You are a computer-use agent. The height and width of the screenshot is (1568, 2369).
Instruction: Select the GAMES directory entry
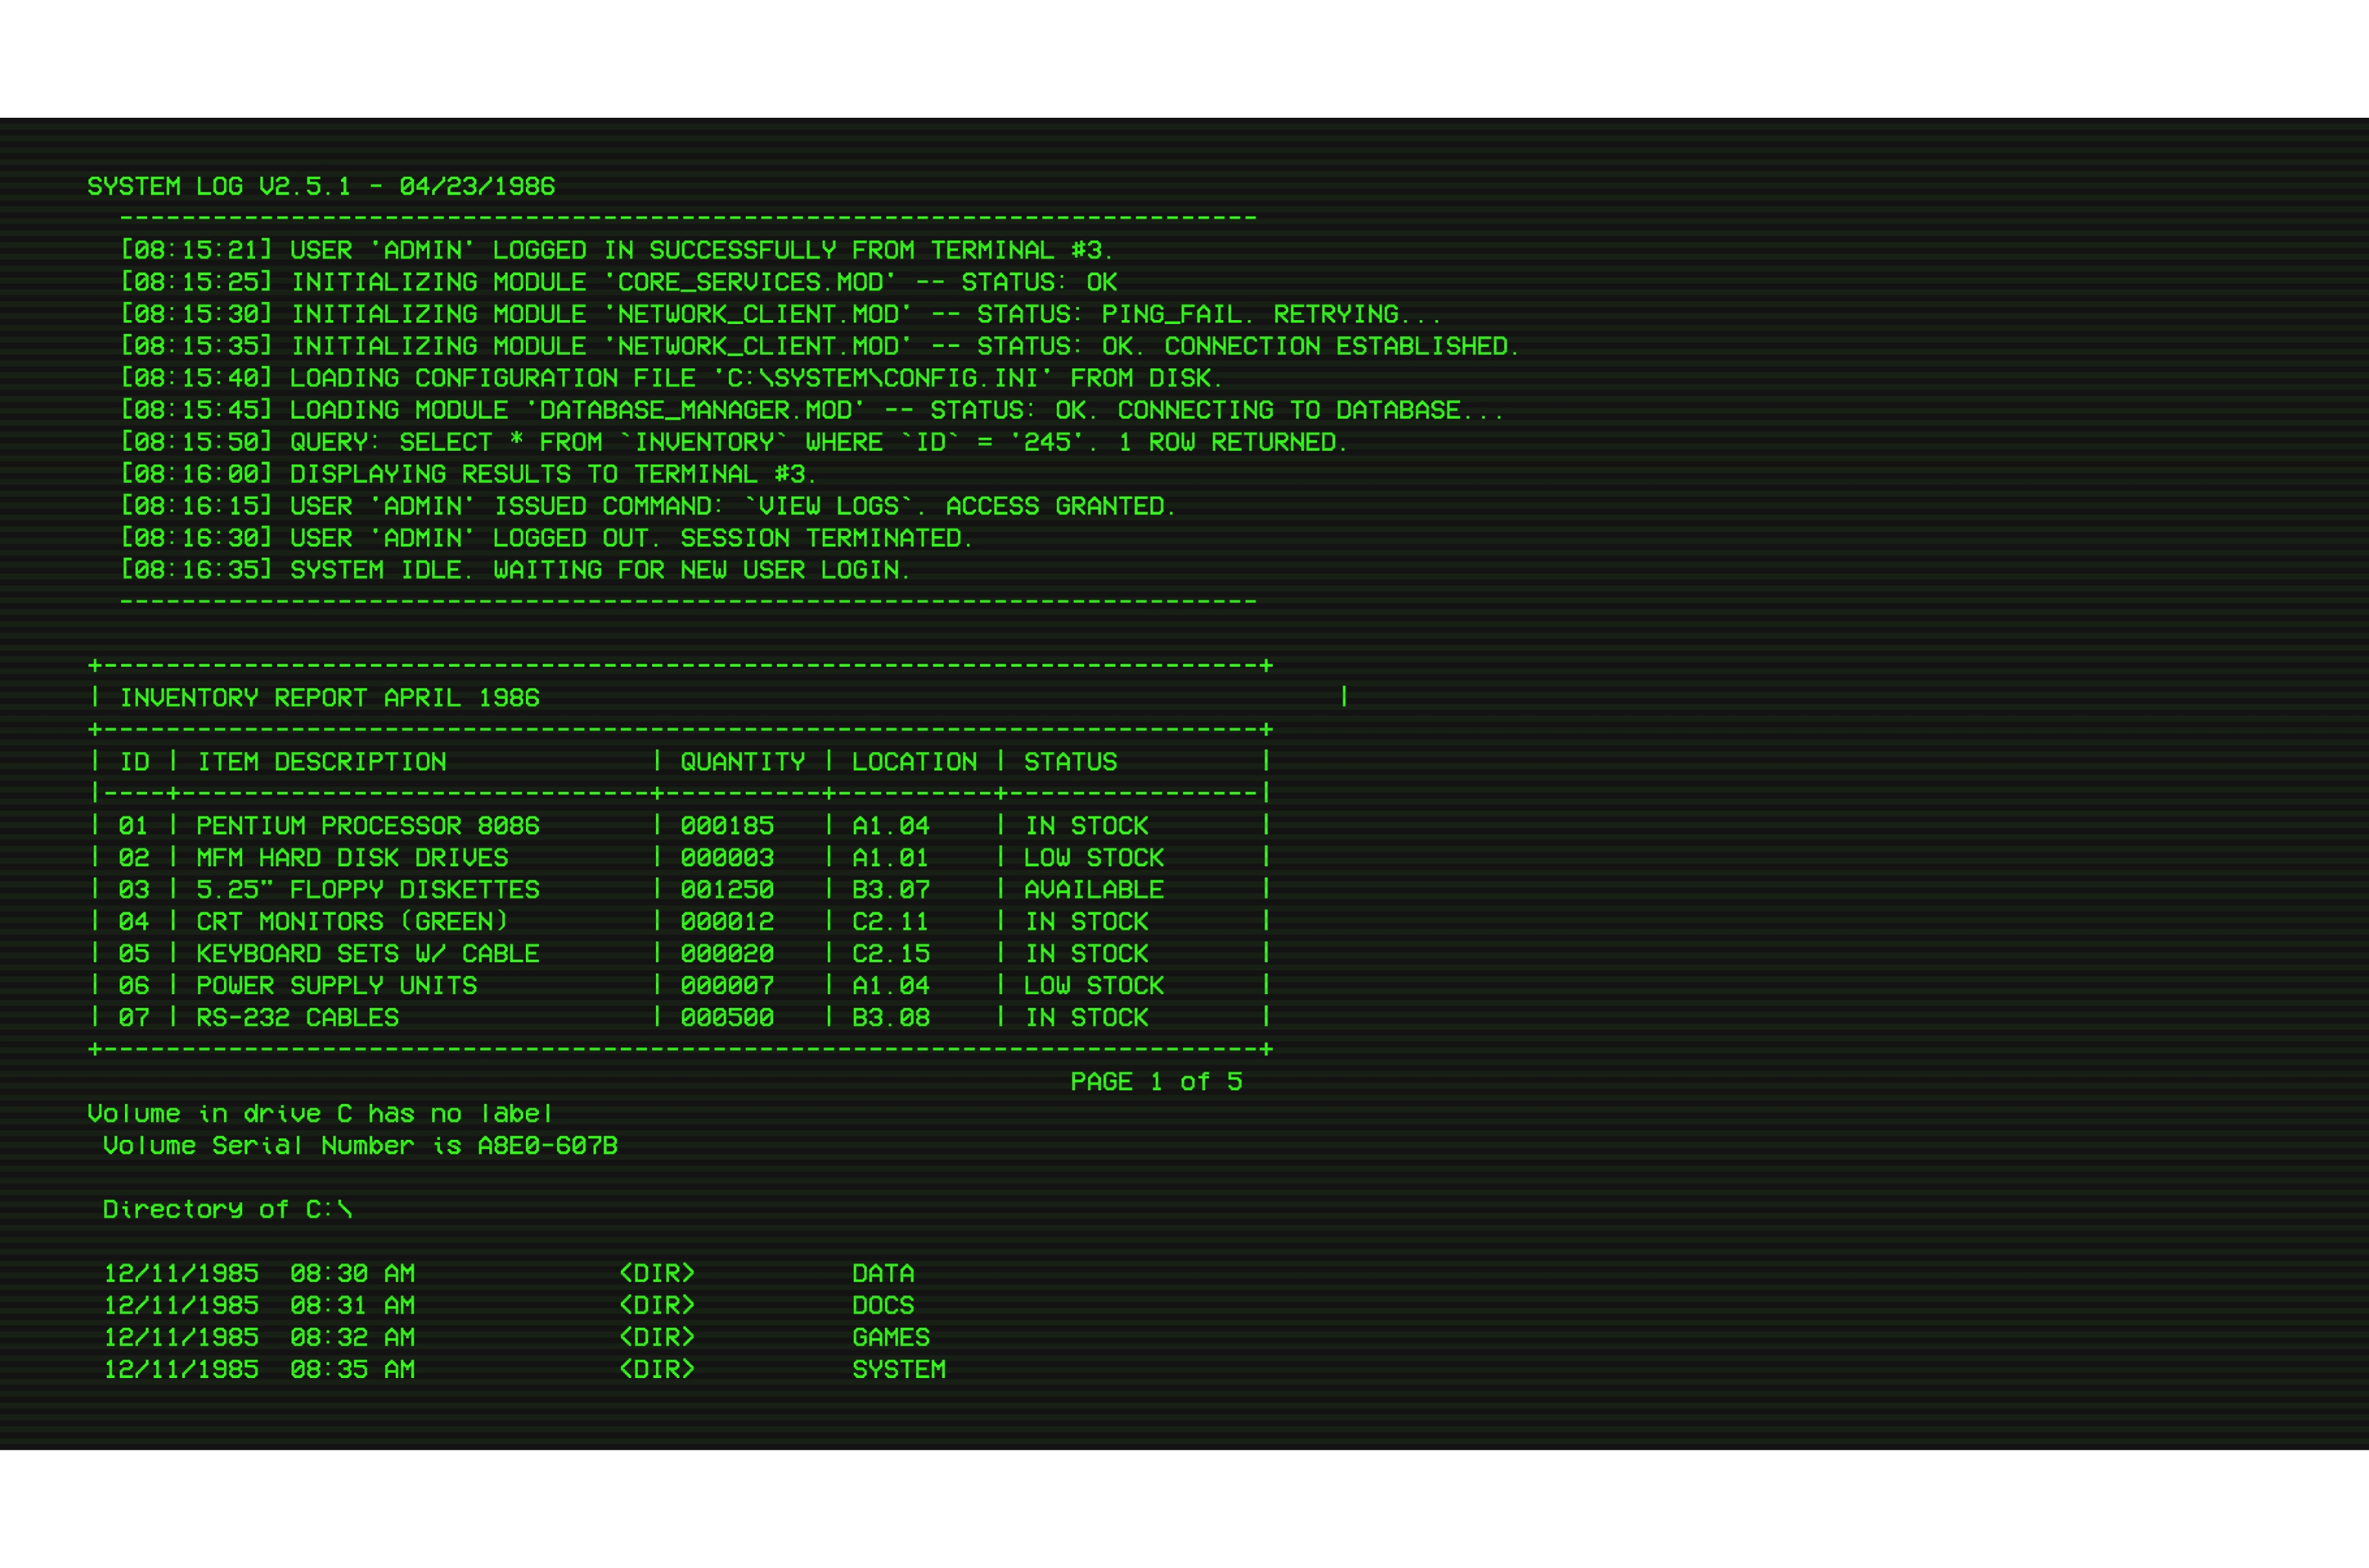point(890,1337)
